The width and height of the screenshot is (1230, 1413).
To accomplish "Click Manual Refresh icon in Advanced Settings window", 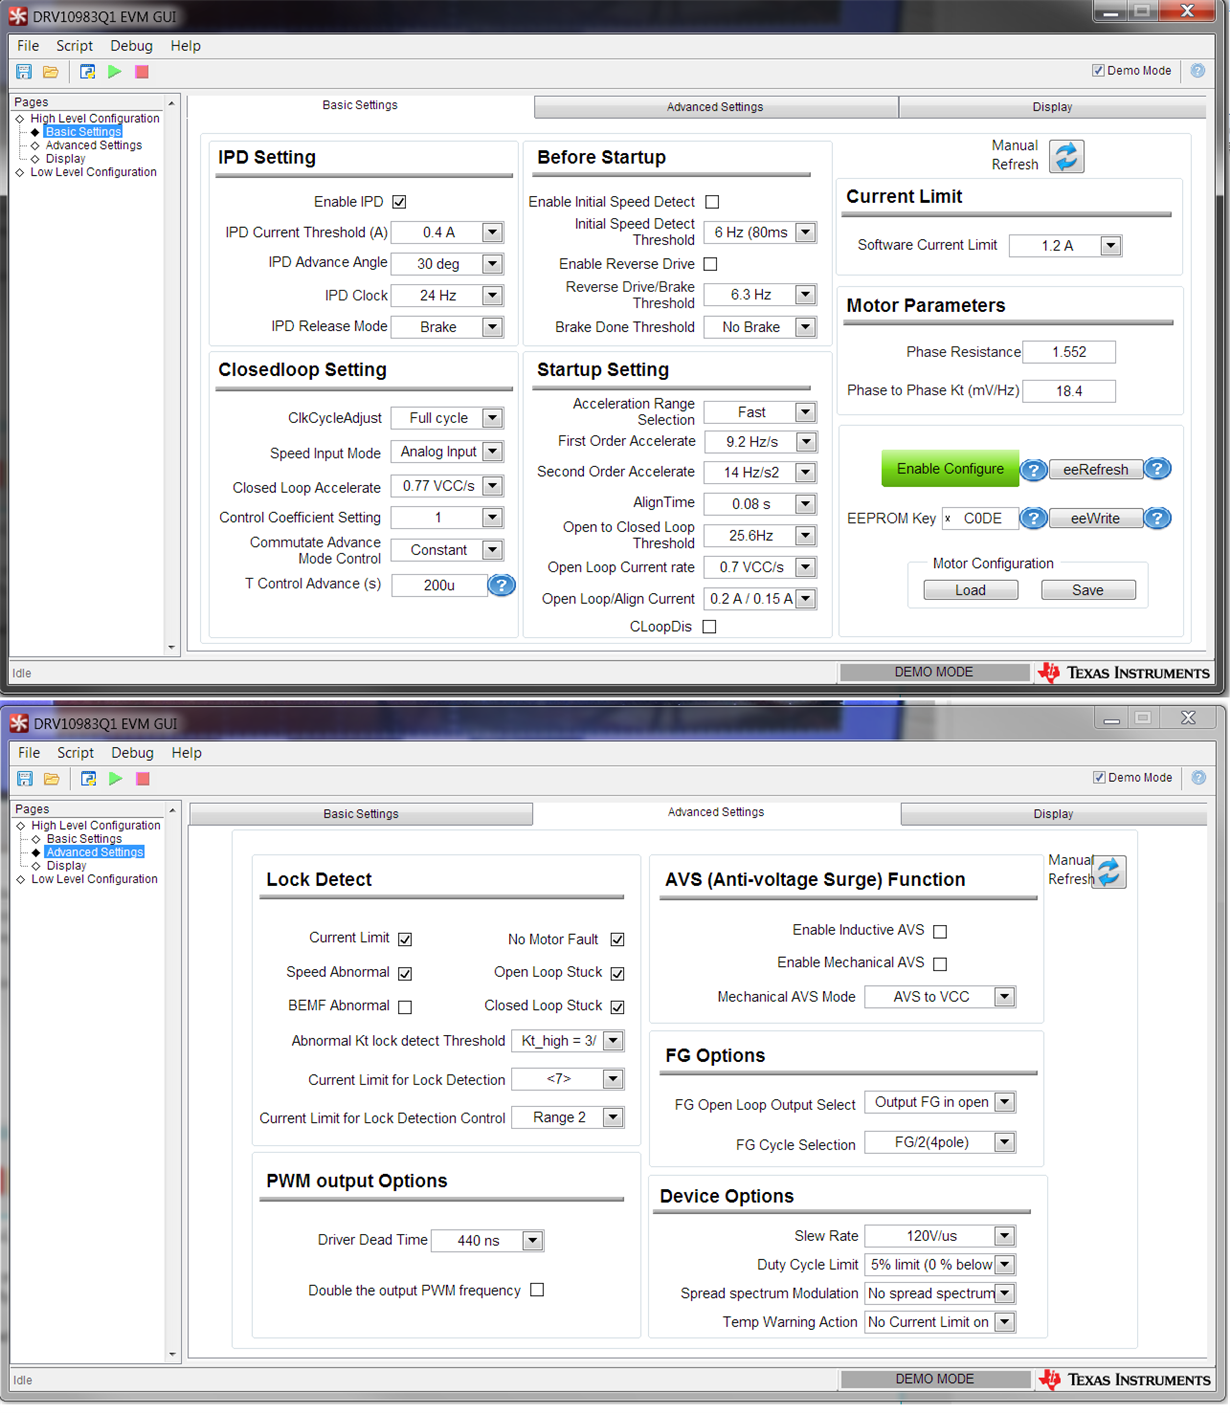I will click(1109, 872).
